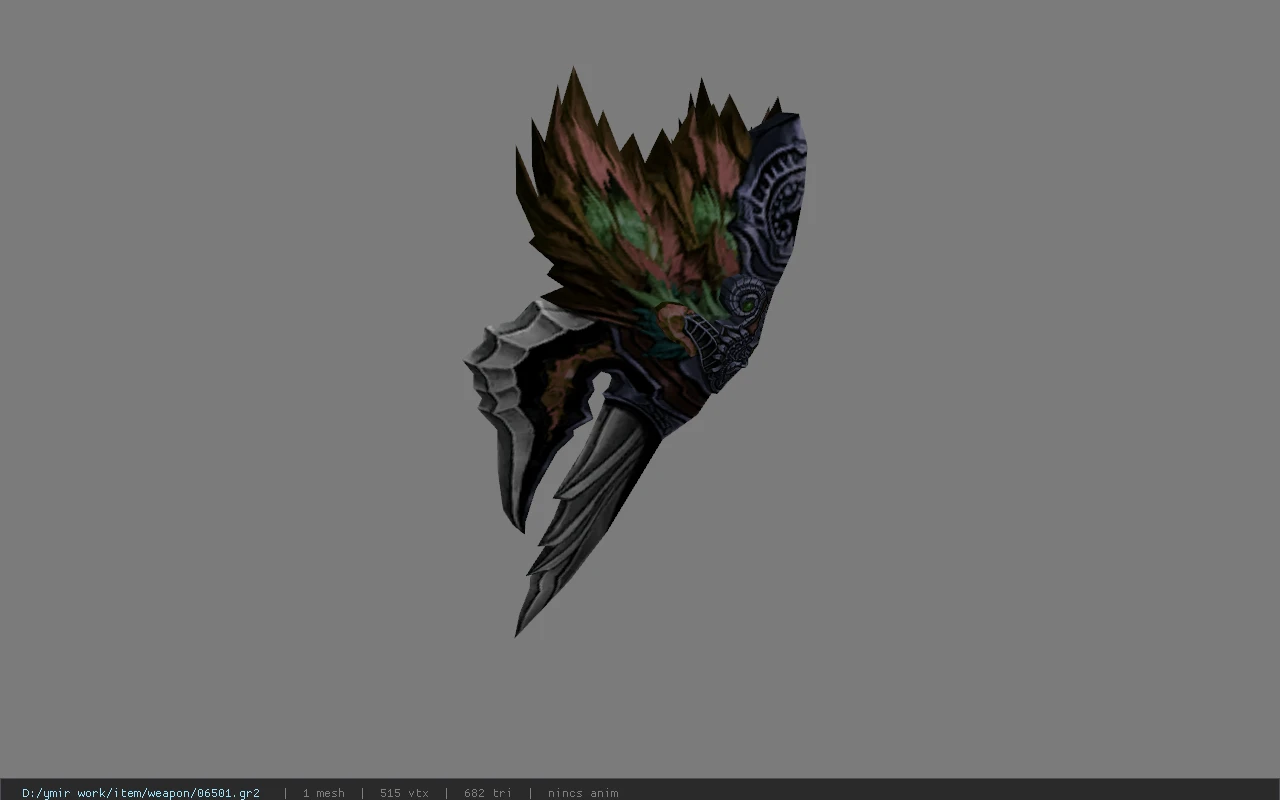The height and width of the screenshot is (800, 1280).
Task: Click the "515 vtx" vertex count
Action: tap(404, 793)
